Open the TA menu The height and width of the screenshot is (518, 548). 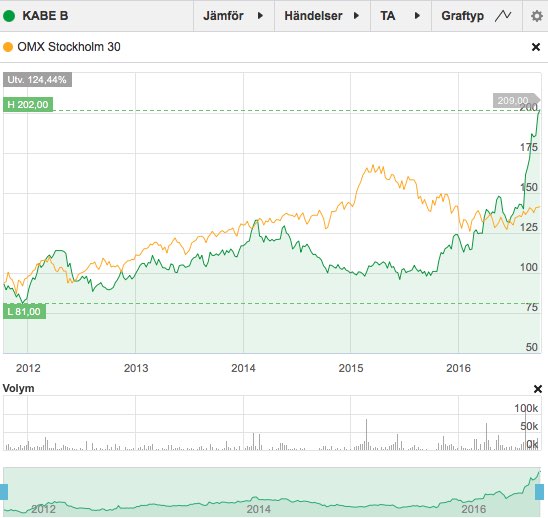tap(401, 16)
